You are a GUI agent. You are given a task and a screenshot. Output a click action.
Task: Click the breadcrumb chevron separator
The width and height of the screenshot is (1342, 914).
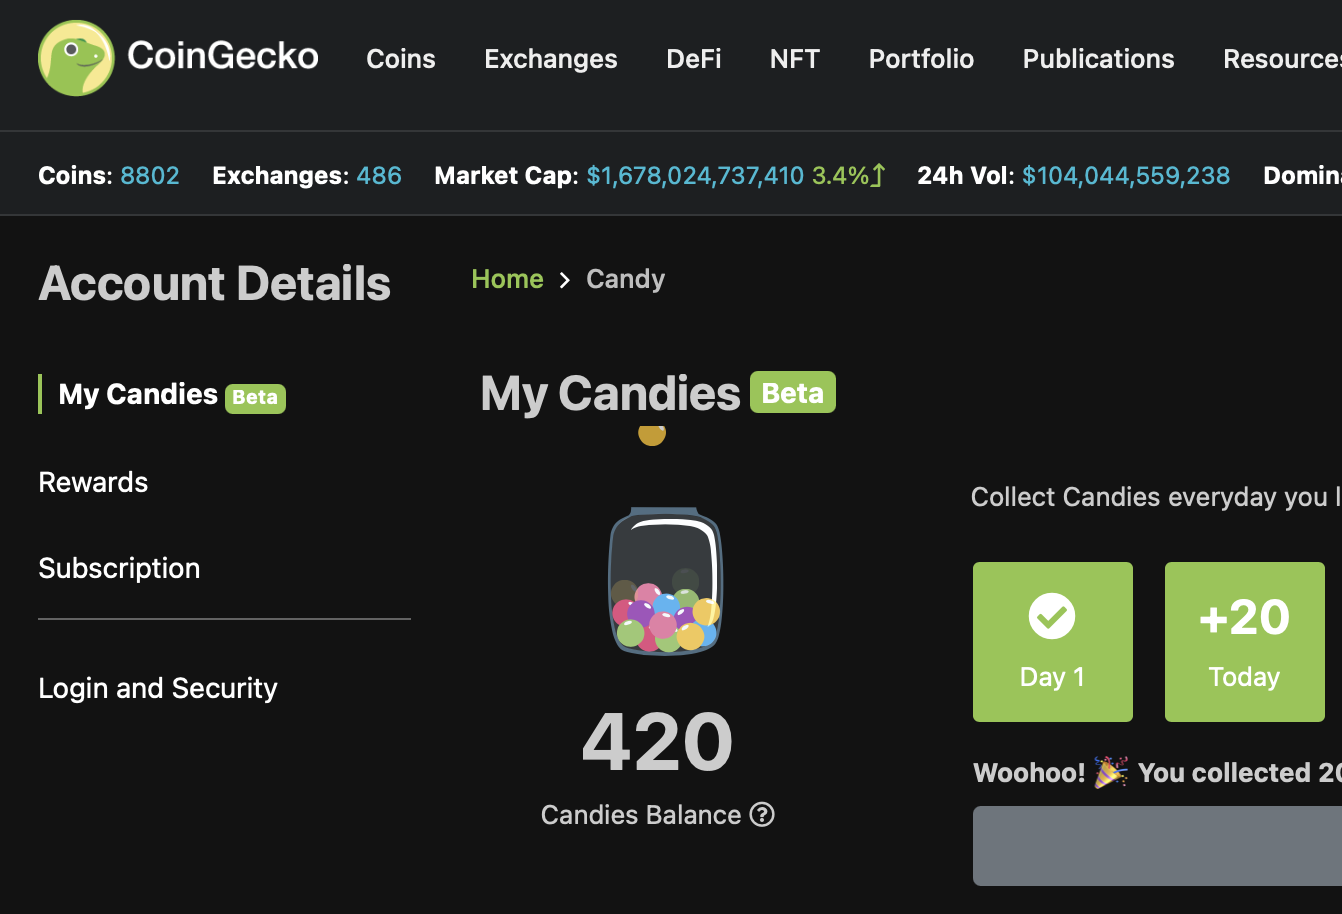click(565, 280)
